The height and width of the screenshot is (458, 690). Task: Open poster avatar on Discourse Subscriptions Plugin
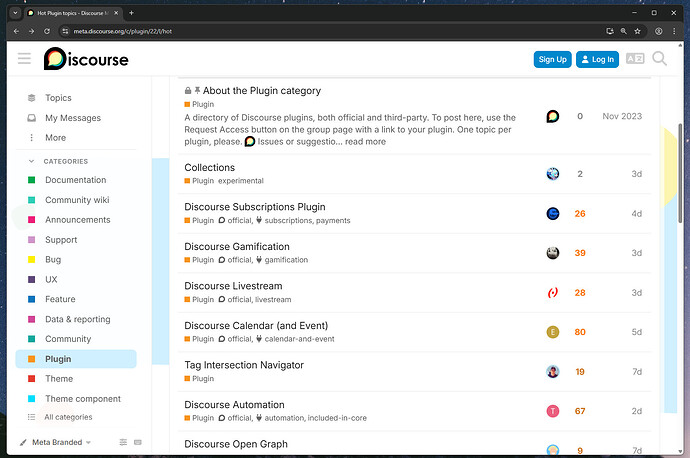point(553,213)
